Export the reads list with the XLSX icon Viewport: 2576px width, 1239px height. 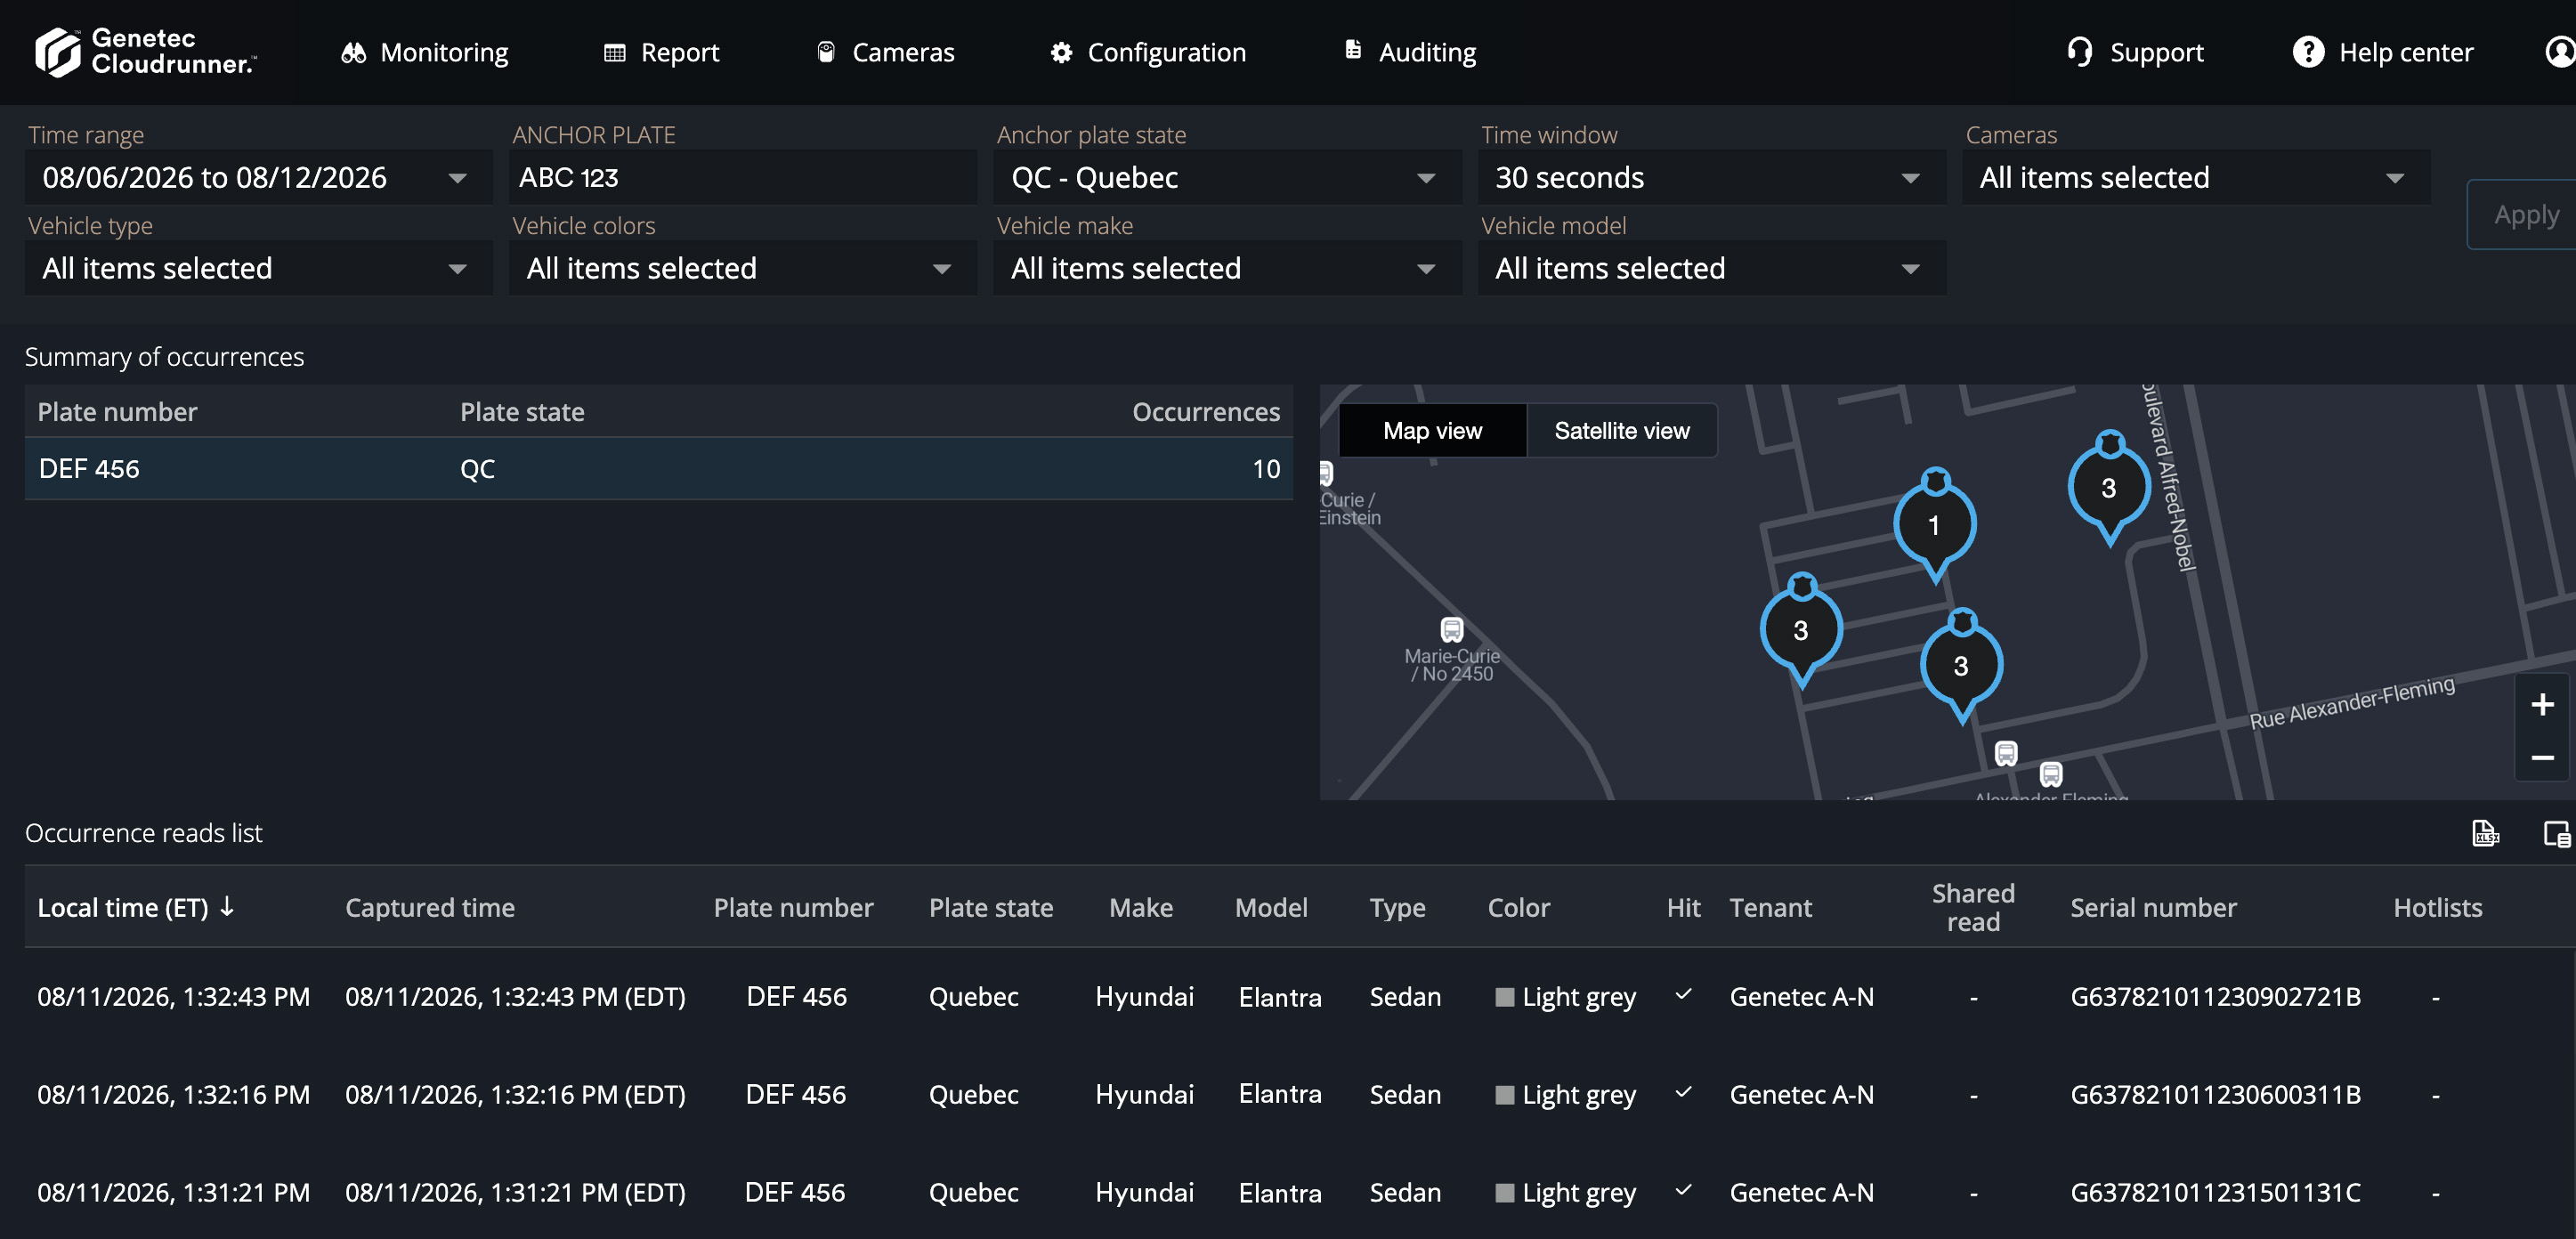(2485, 833)
